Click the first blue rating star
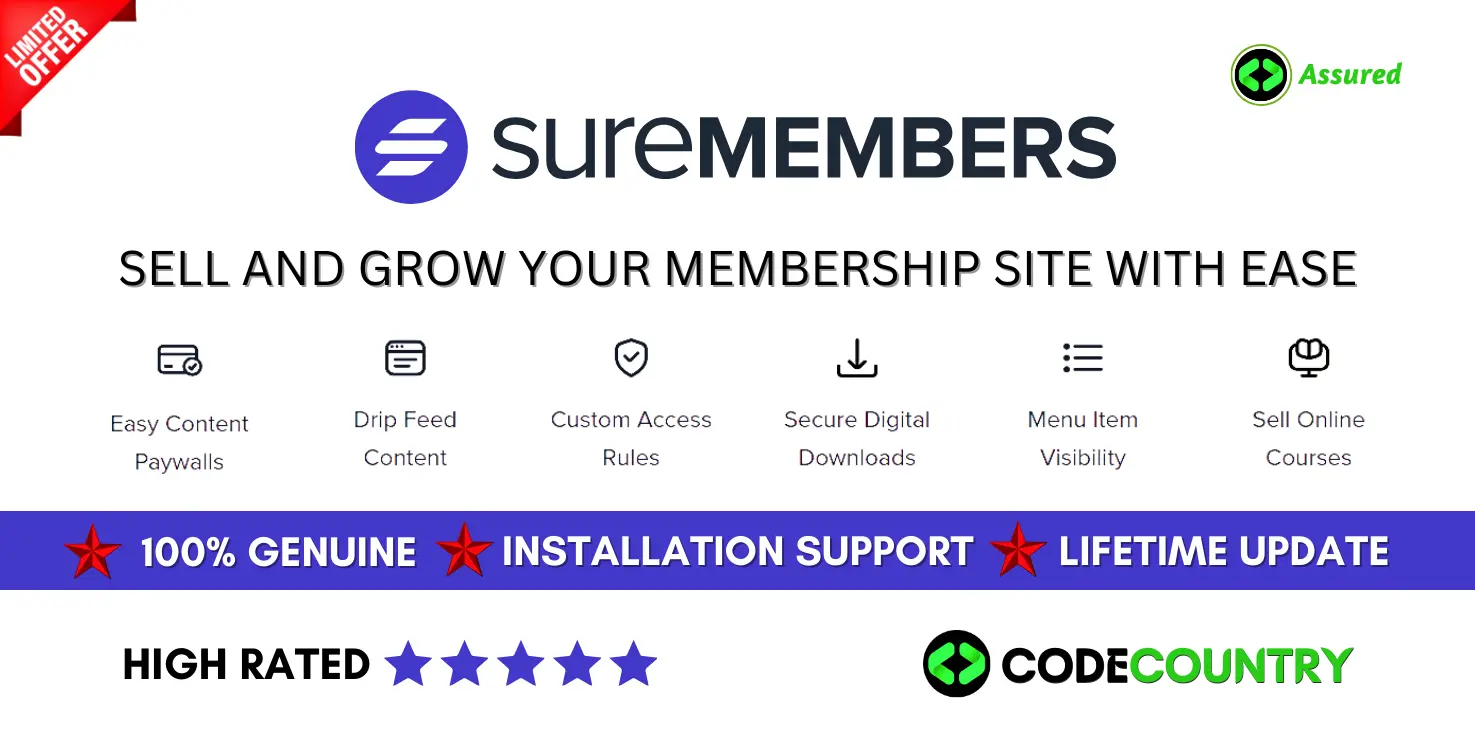Image resolution: width=1475 pixels, height=750 pixels. (x=408, y=664)
